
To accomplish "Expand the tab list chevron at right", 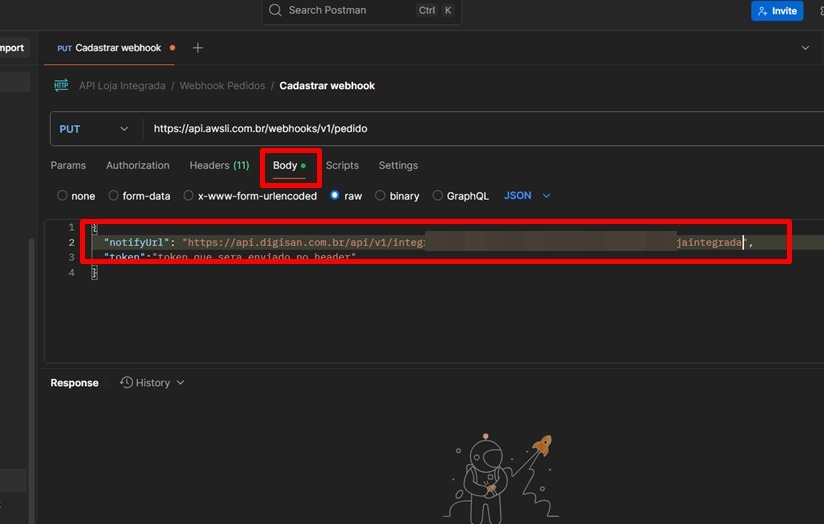I will click(805, 48).
